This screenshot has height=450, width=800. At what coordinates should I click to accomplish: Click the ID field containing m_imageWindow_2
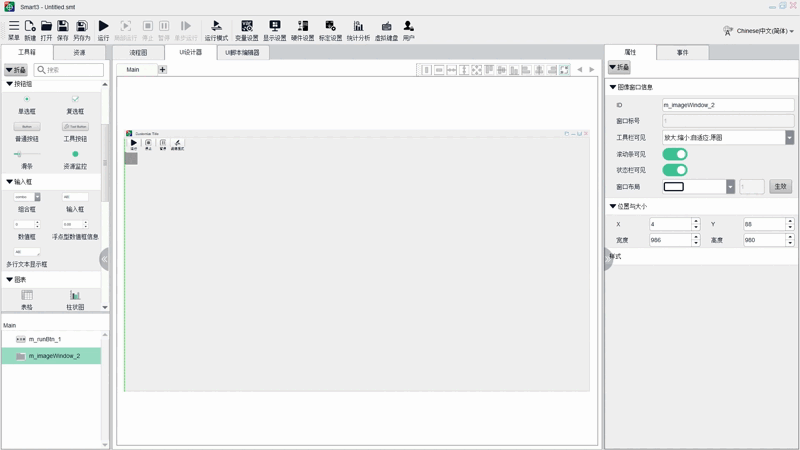point(727,105)
